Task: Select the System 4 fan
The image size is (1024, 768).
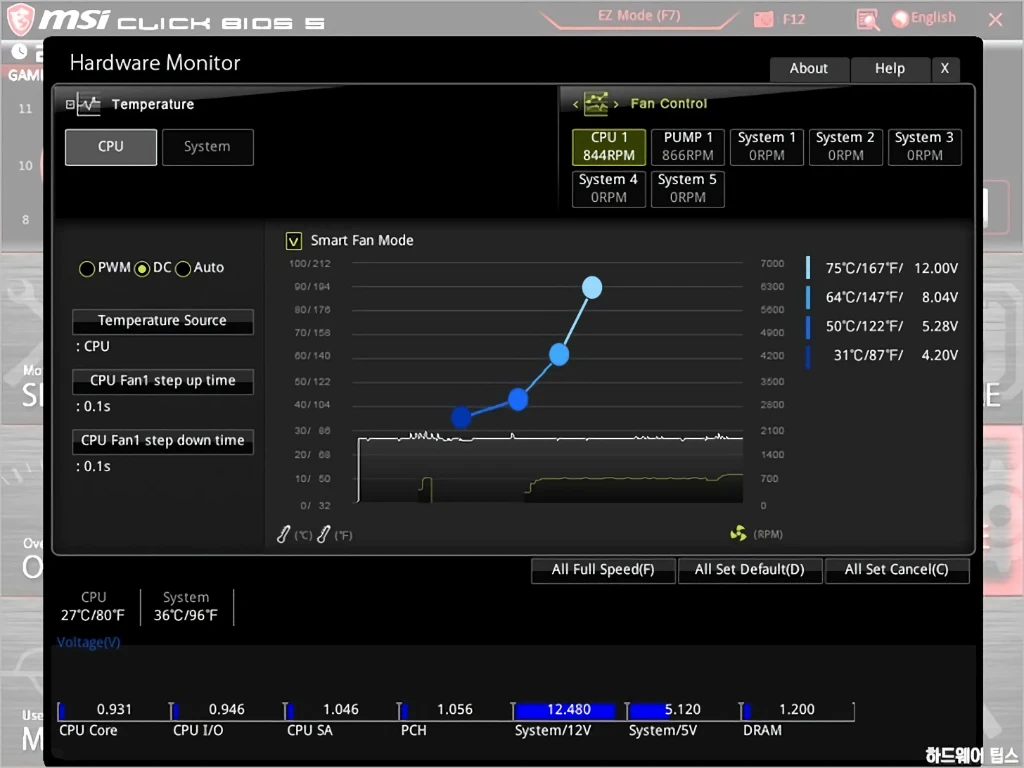Action: (609, 189)
